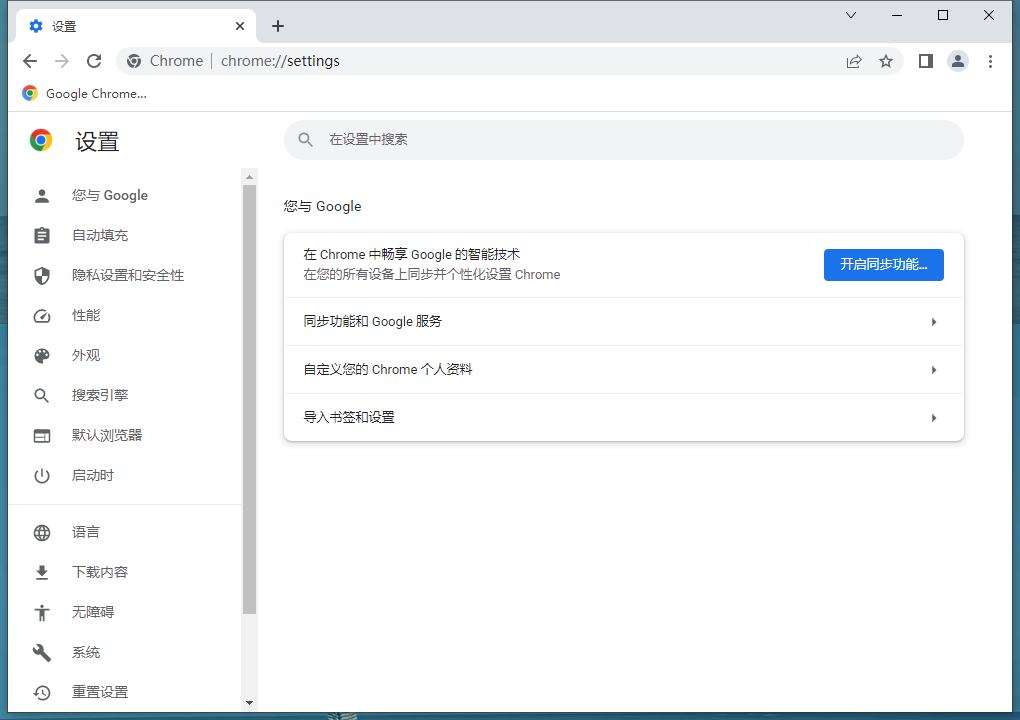This screenshot has width=1020, height=720.
Task: Click the restore icon for 重置设置
Action: pyautogui.click(x=42, y=693)
